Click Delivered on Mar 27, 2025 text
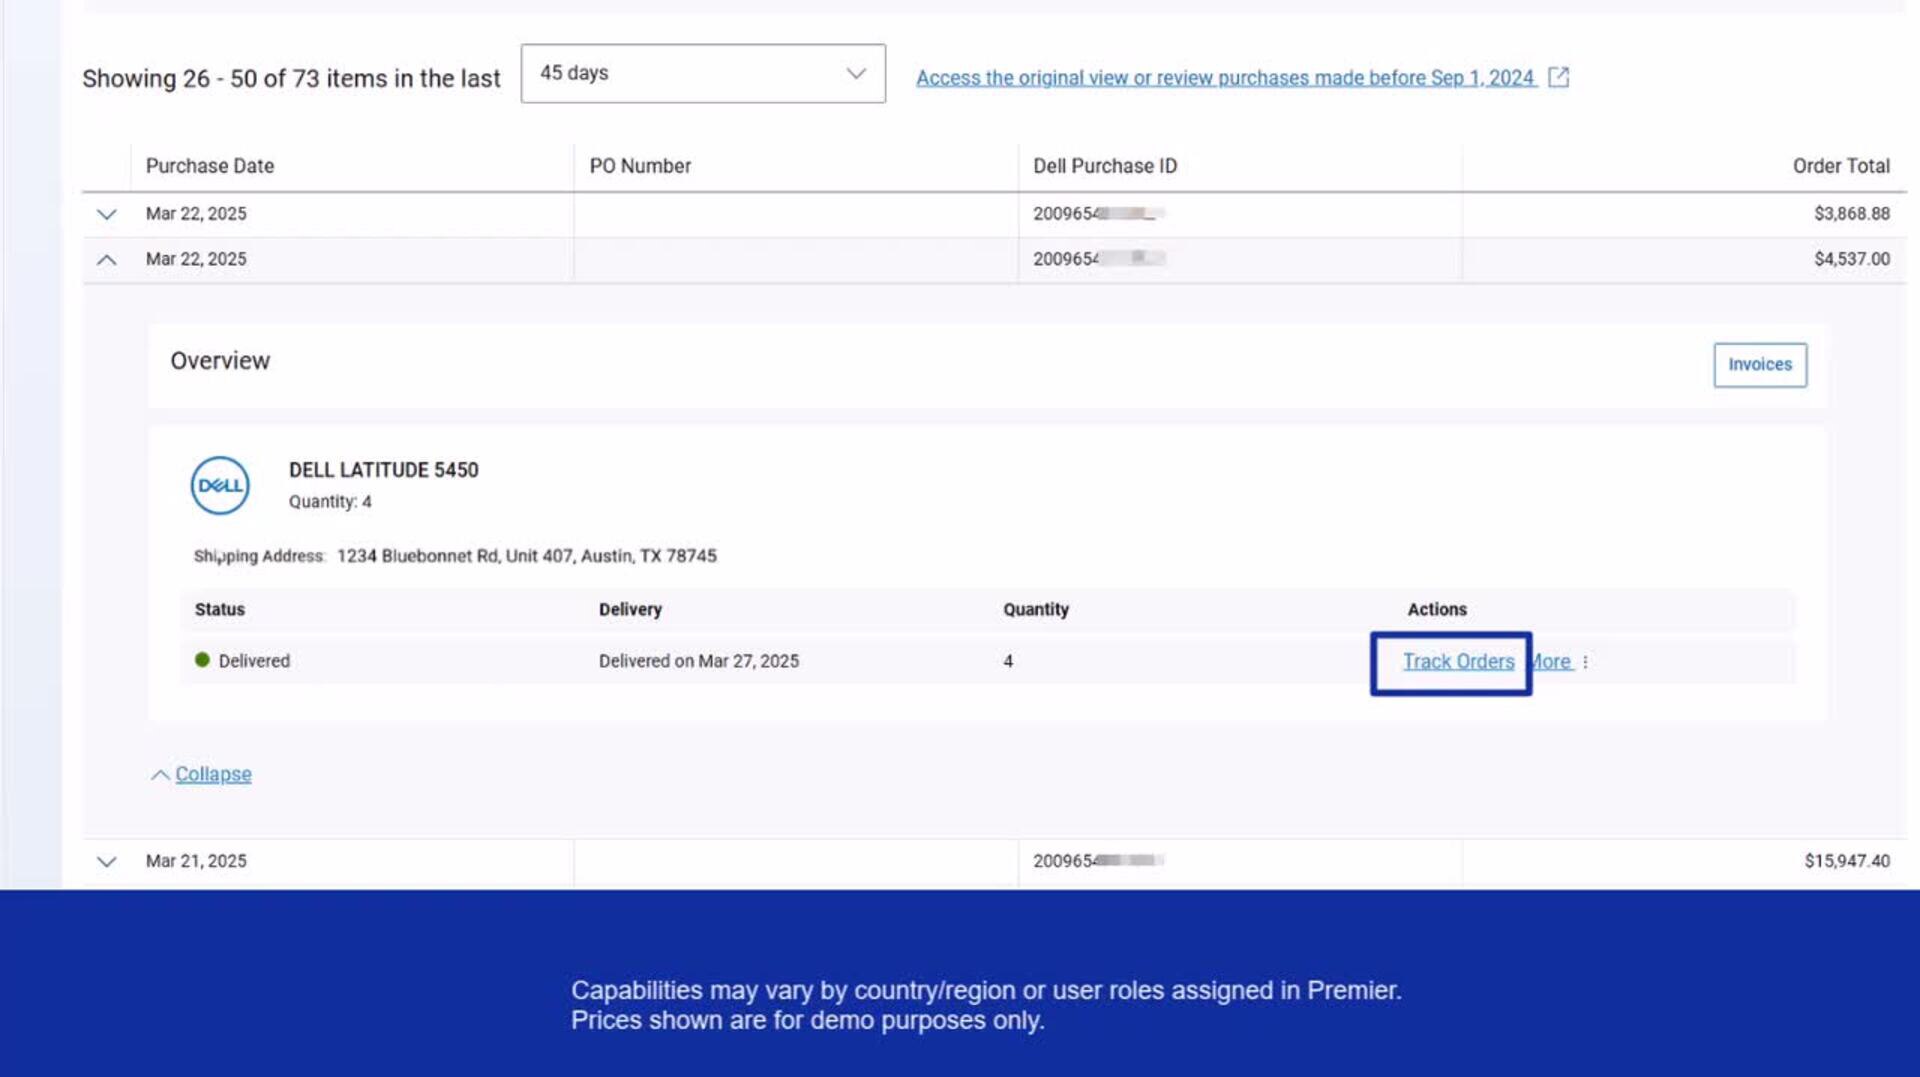 click(699, 661)
